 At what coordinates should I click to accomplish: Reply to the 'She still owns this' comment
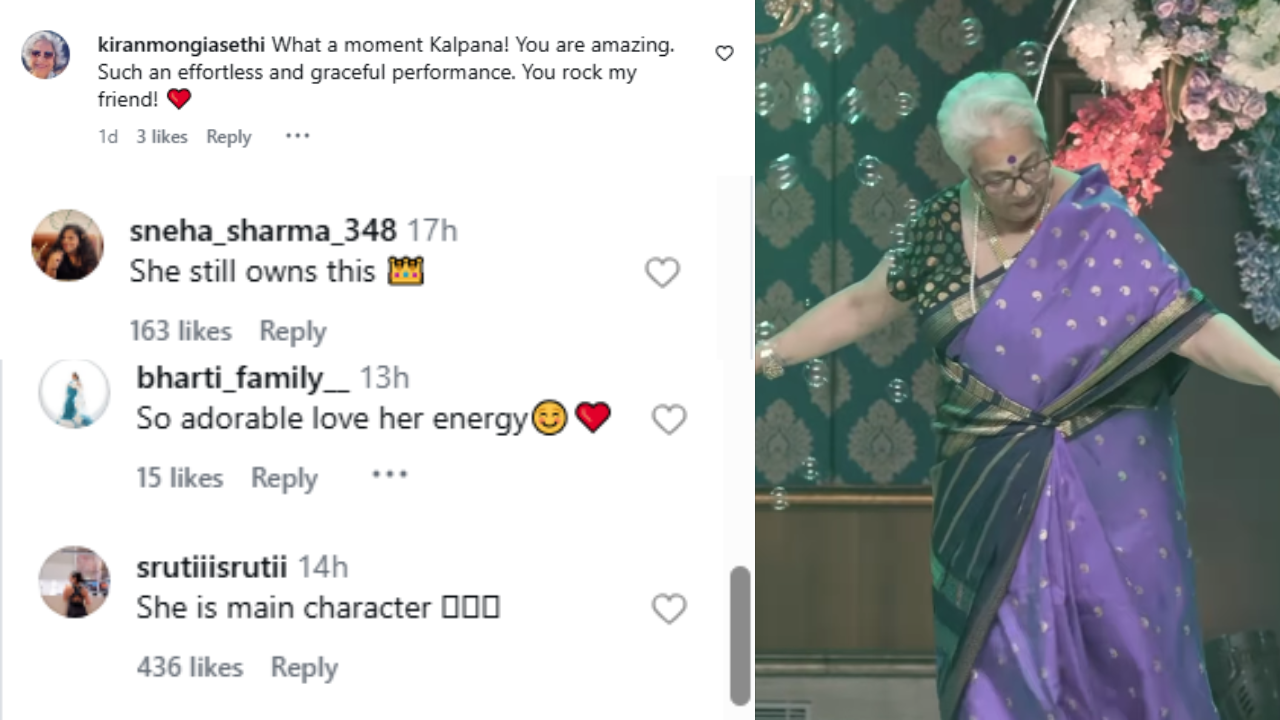point(292,331)
